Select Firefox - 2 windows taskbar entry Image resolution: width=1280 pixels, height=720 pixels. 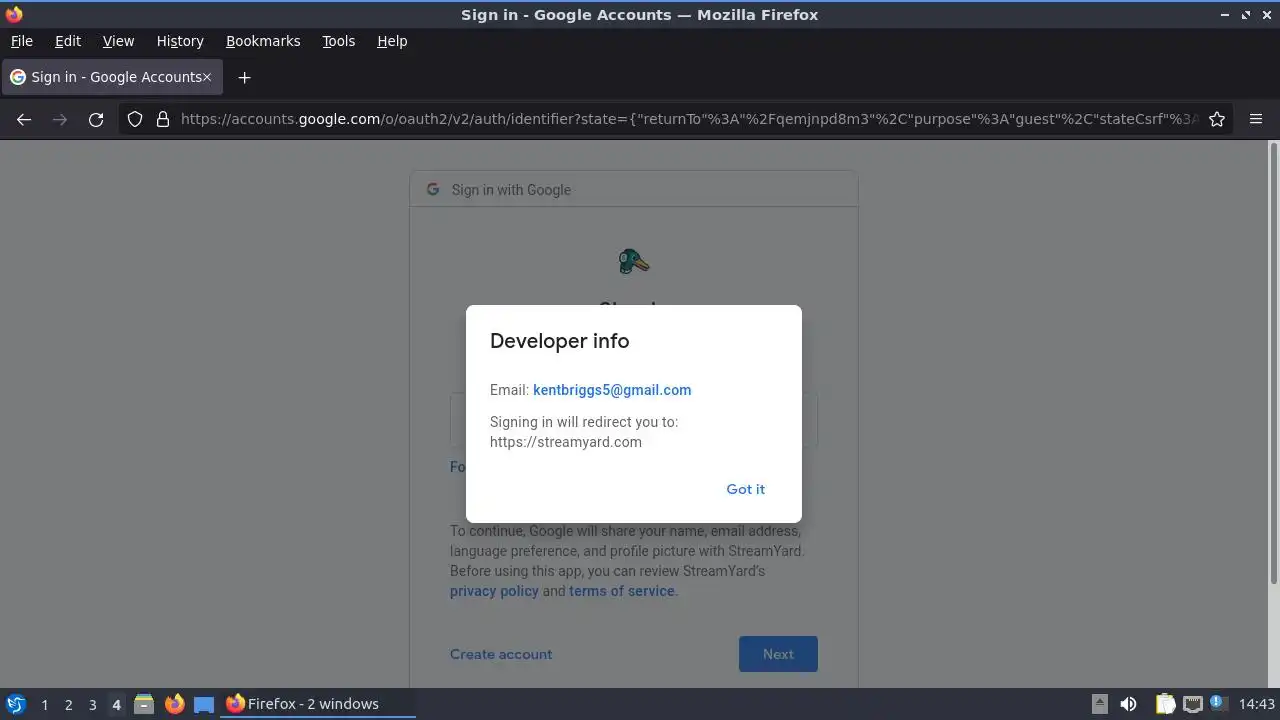318,704
